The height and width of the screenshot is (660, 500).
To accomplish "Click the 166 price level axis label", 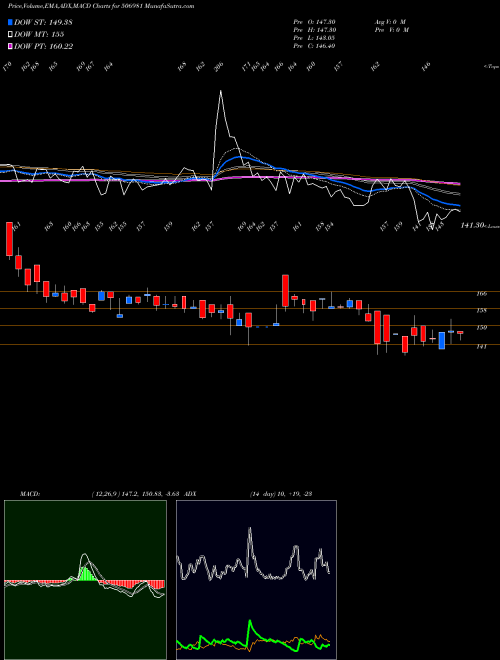I will pyautogui.click(x=482, y=294).
